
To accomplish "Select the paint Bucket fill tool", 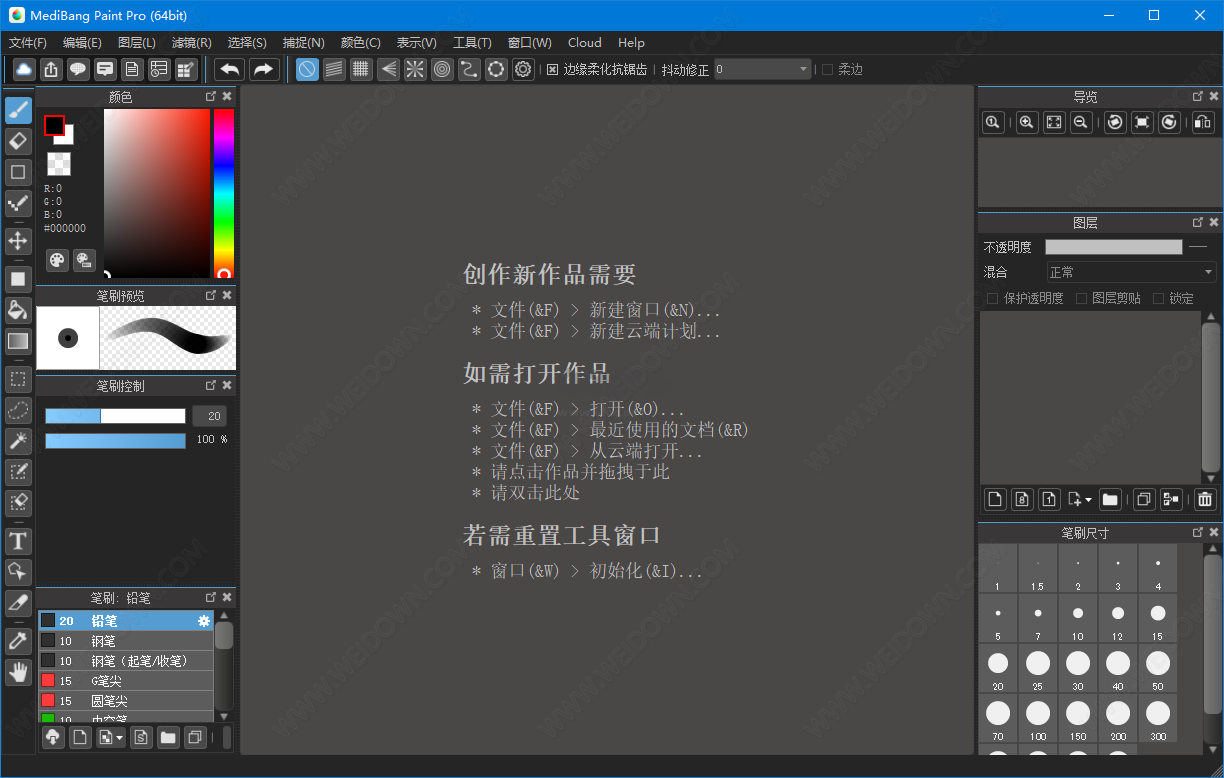I will coord(18,311).
